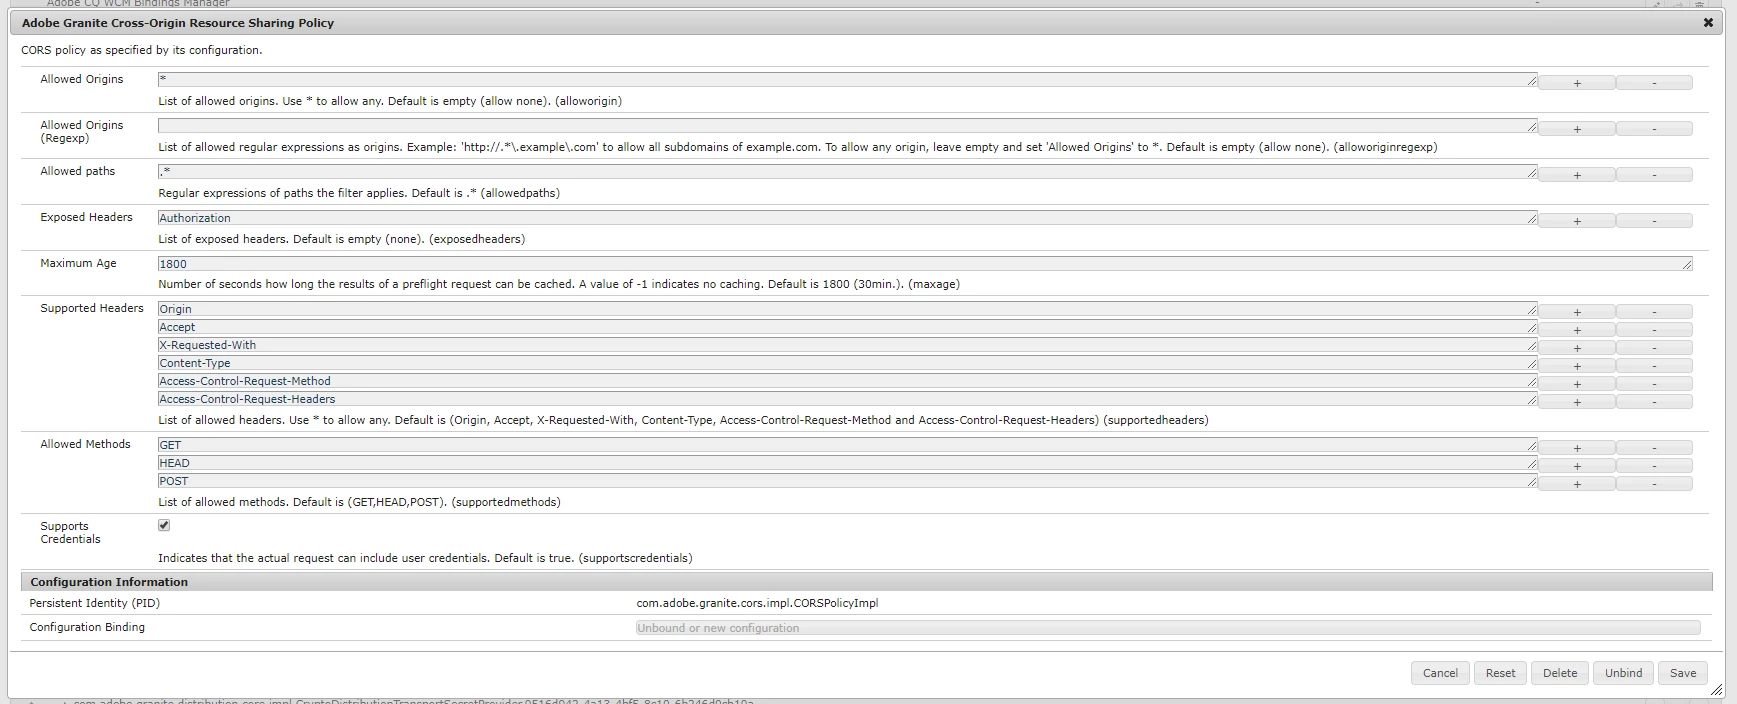Click the Configuration Information section header
This screenshot has width=1737, height=704.
pos(866,582)
